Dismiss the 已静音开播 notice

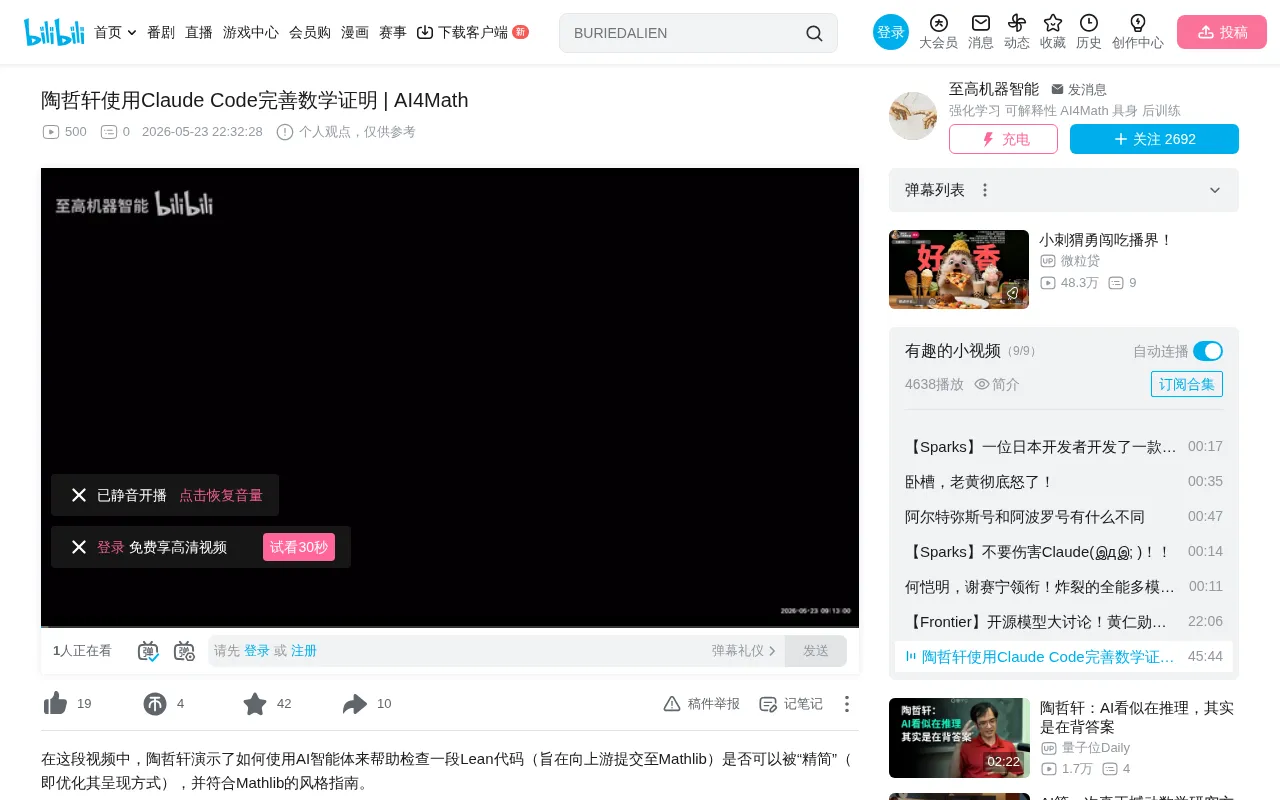pyautogui.click(x=79, y=495)
